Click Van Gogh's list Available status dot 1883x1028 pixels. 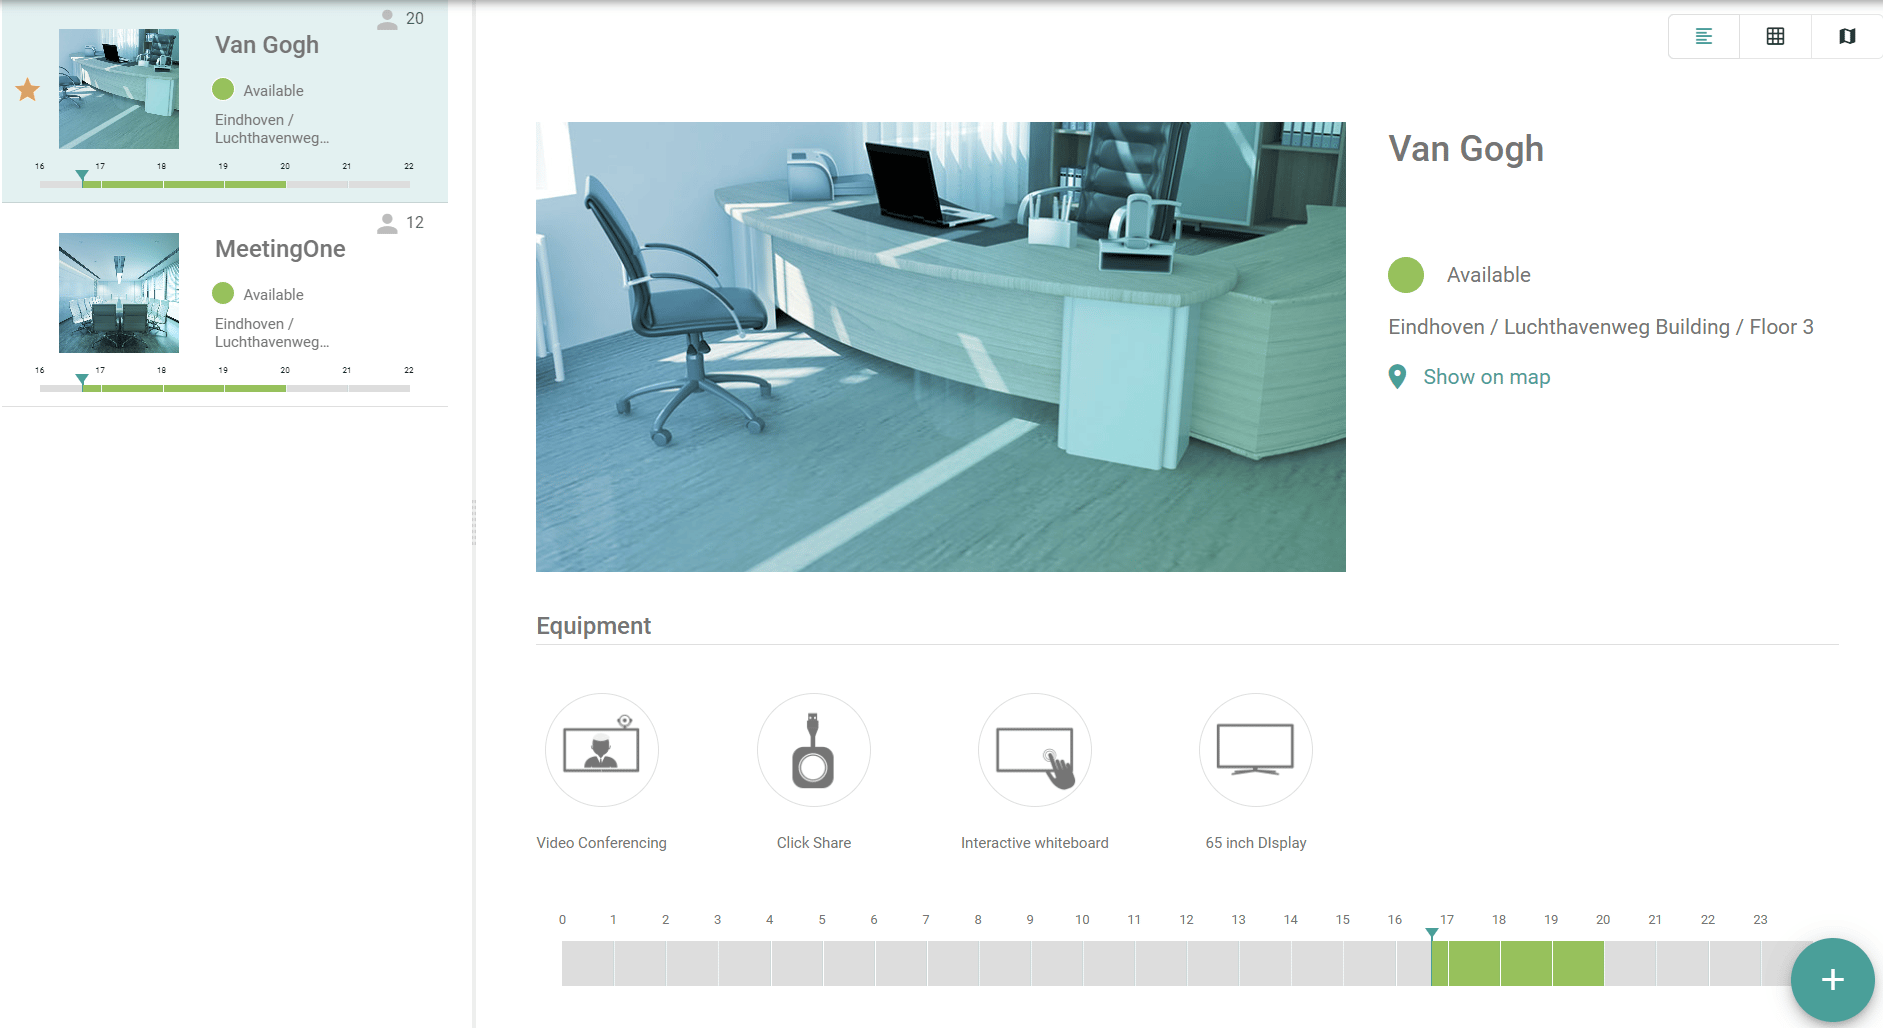[x=223, y=90]
